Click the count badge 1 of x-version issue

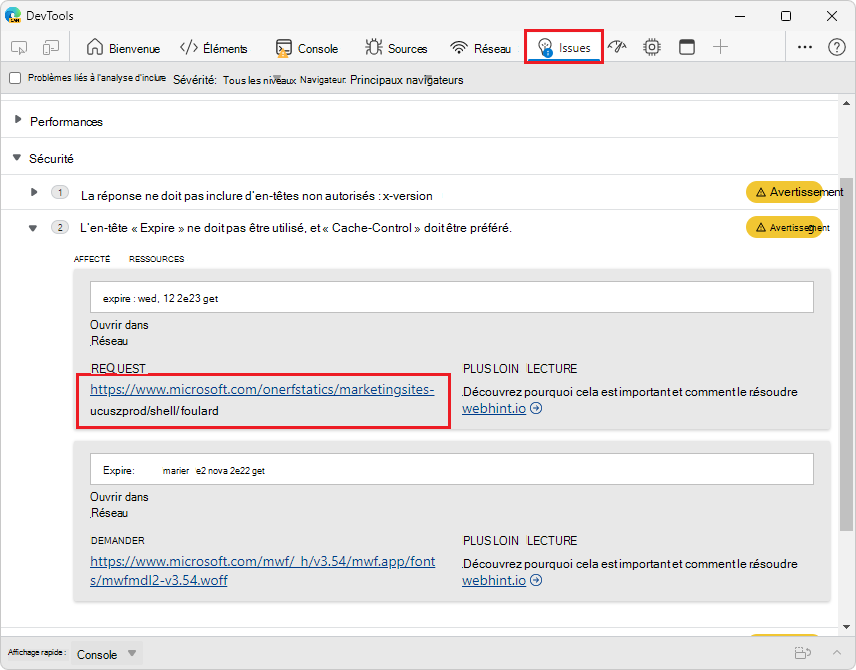click(x=60, y=192)
